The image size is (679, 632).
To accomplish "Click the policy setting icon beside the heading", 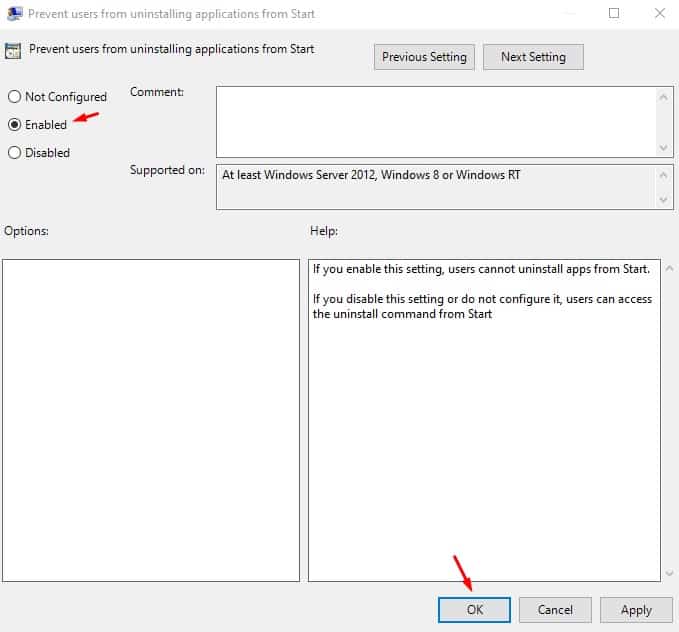I will point(13,51).
